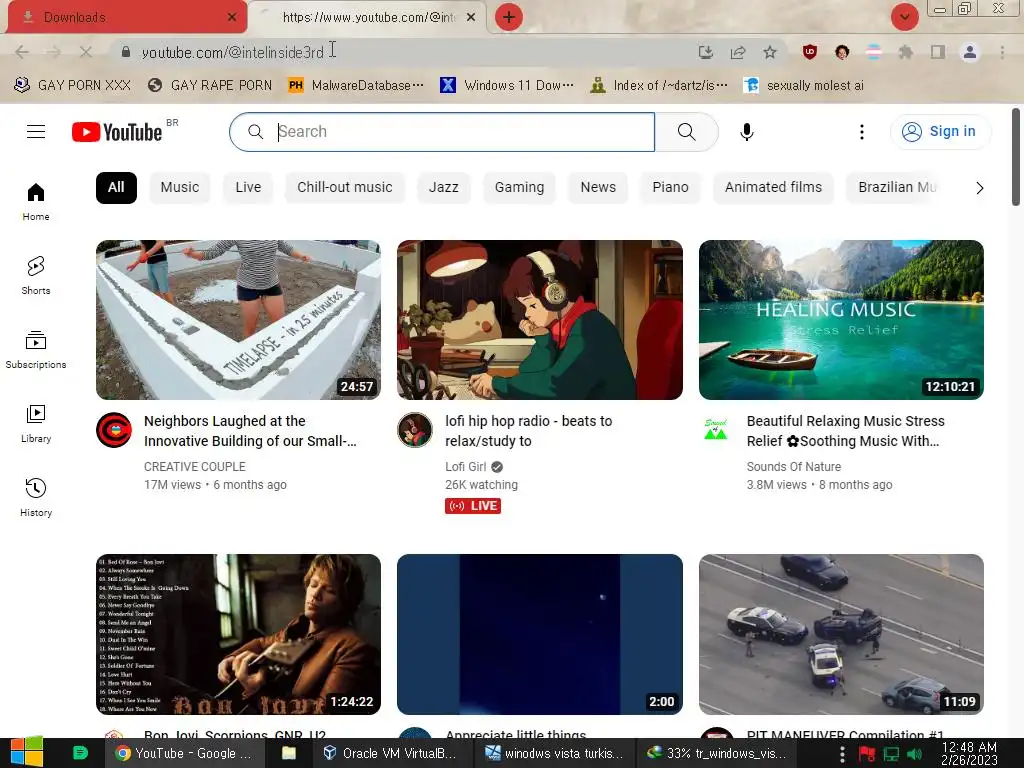Image resolution: width=1024 pixels, height=768 pixels.
Task: Click the browser address bar URL
Action: click(232, 52)
